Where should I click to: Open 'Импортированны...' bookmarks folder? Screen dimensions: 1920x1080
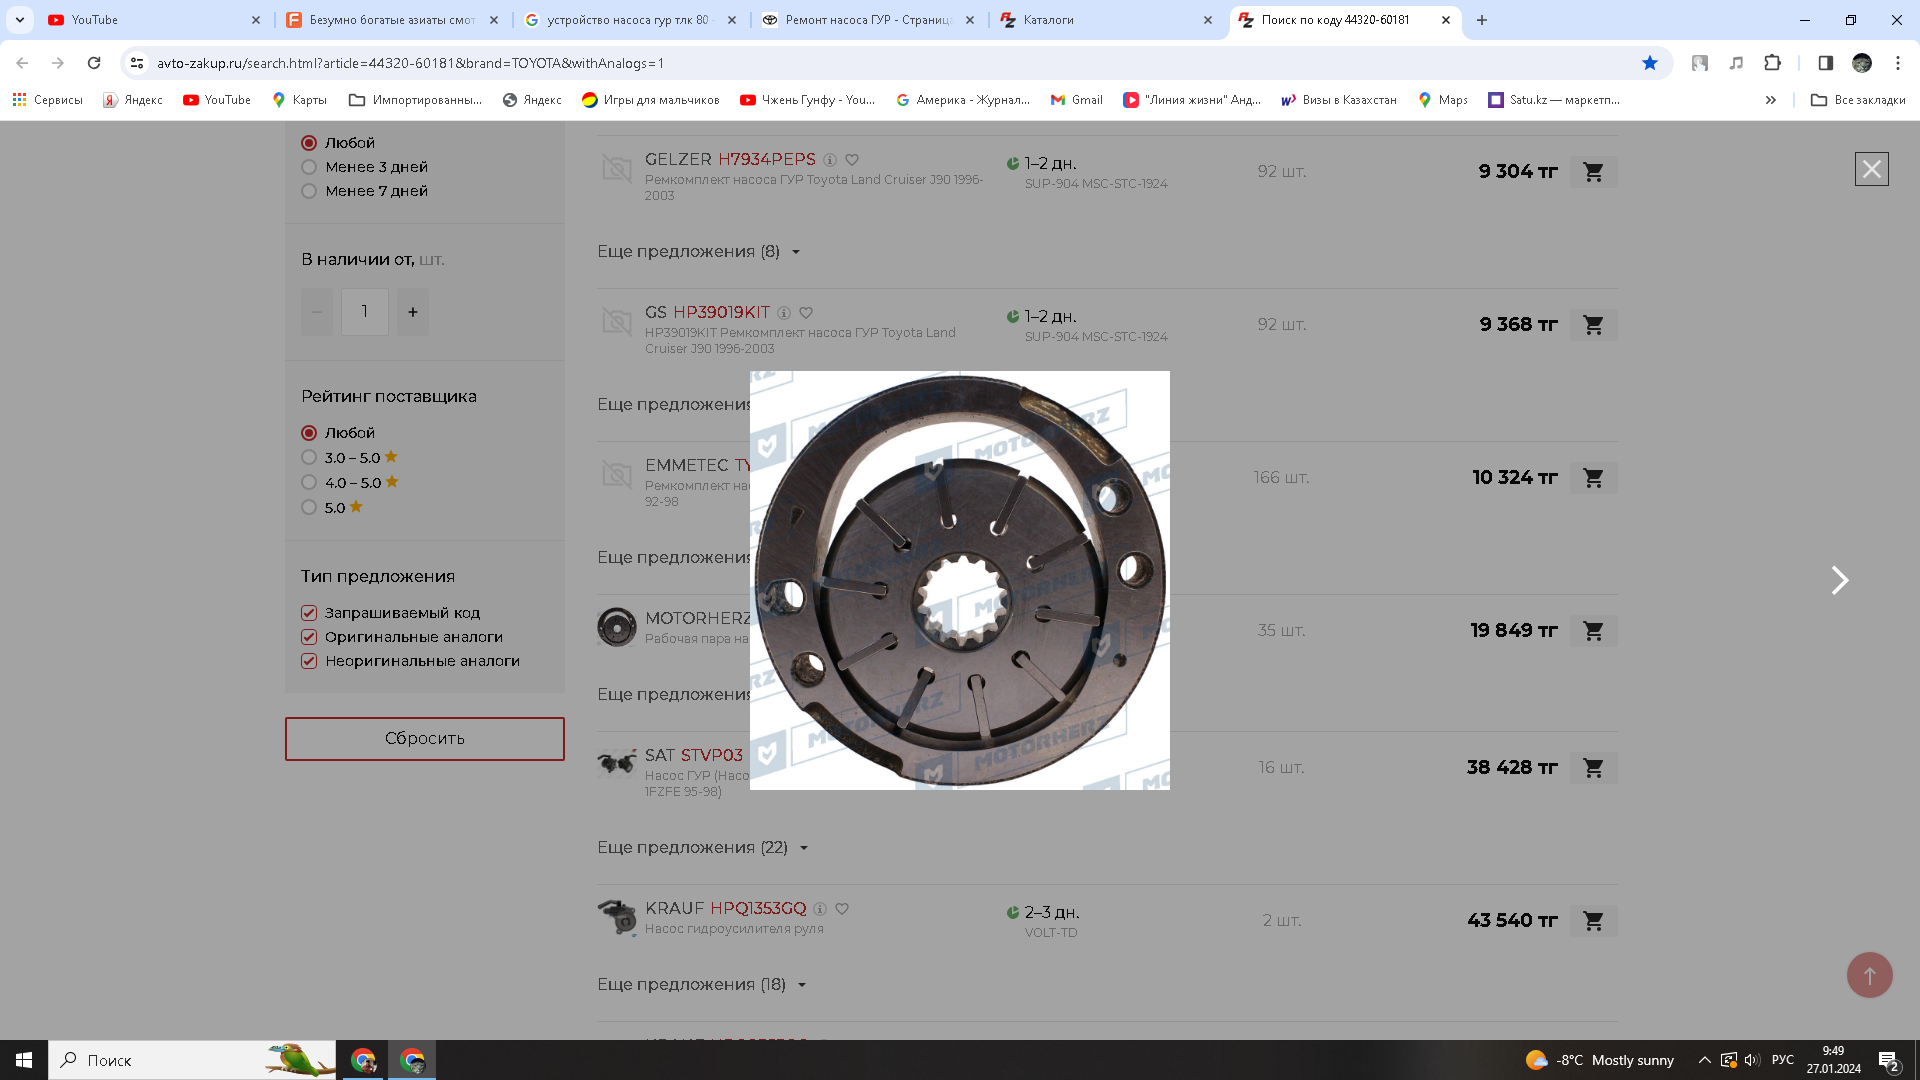tap(415, 100)
